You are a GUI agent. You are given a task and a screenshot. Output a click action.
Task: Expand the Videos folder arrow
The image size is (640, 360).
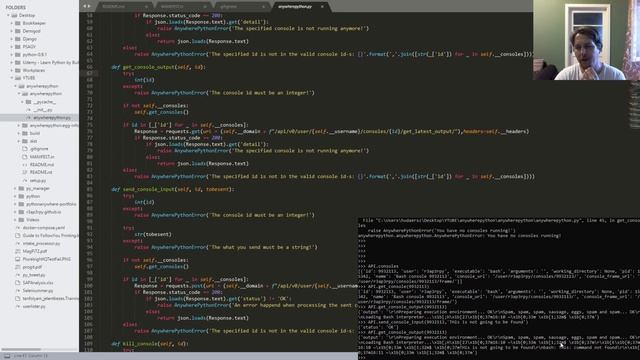(x=16, y=220)
